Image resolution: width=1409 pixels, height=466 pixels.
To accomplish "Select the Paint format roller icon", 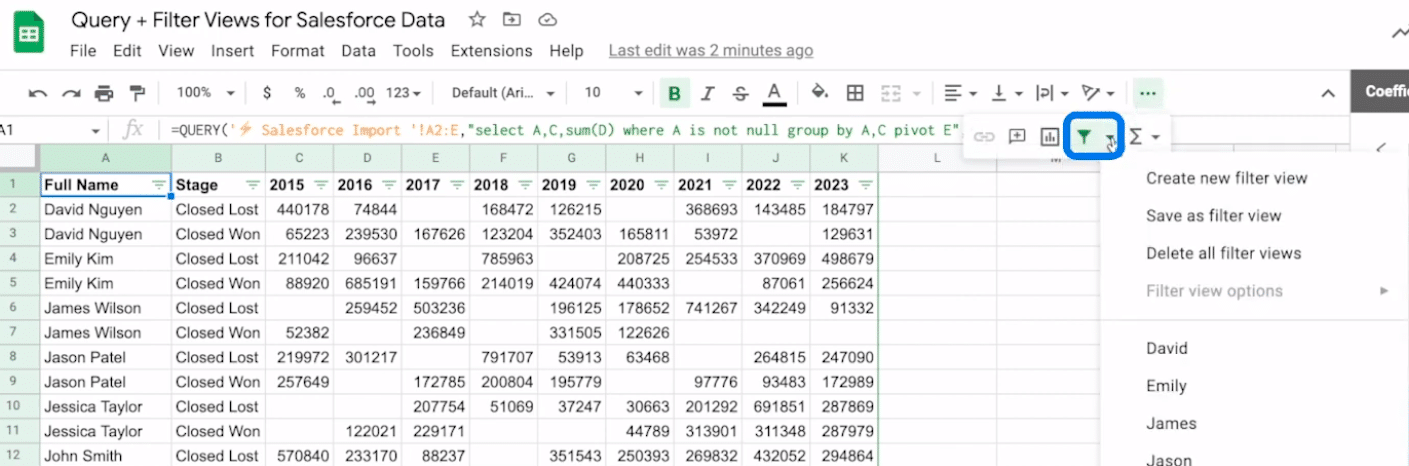I will point(137,93).
